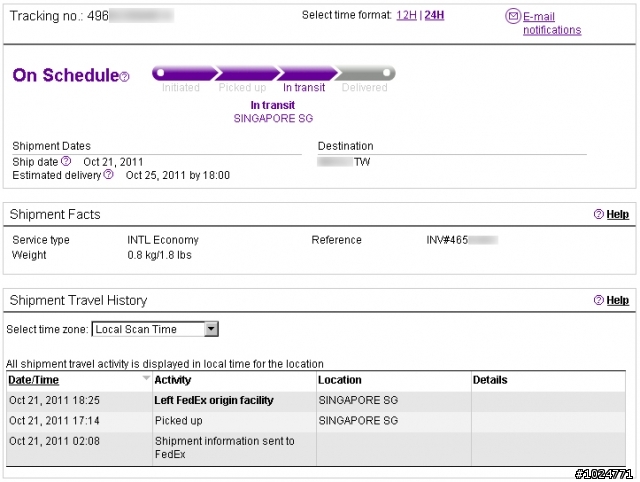Viewport: 640px width, 482px height.
Task: Click the E-mail notifications envelope icon
Action: [x=513, y=17]
